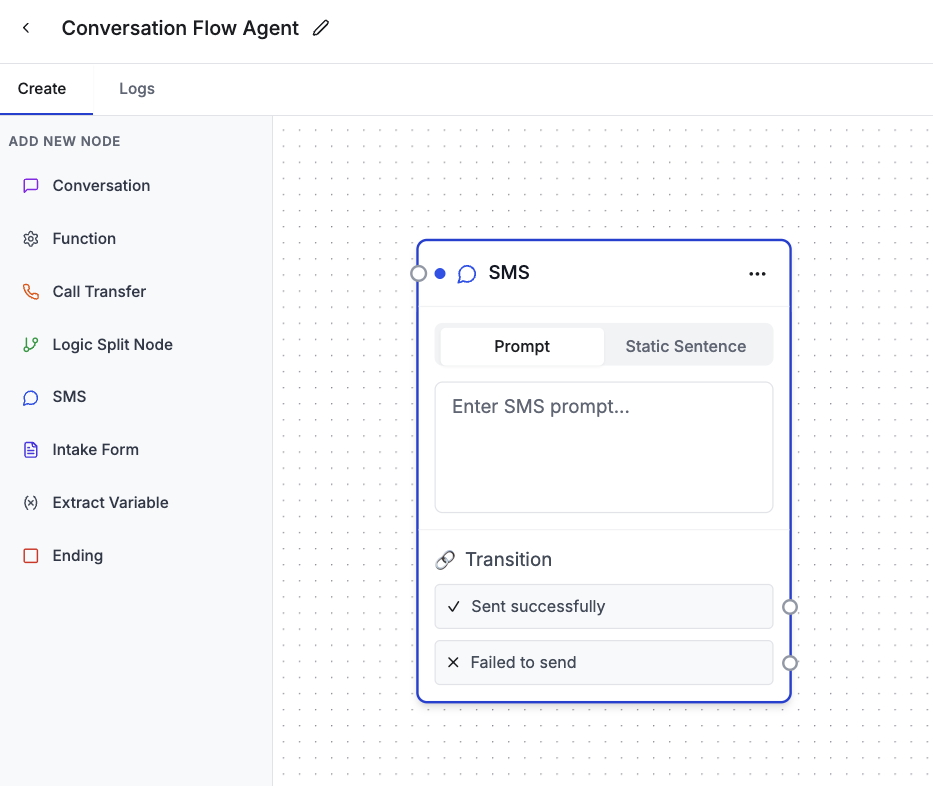Select Static Sentence mode in SMS node
This screenshot has height=786, width=933.
[x=685, y=346]
